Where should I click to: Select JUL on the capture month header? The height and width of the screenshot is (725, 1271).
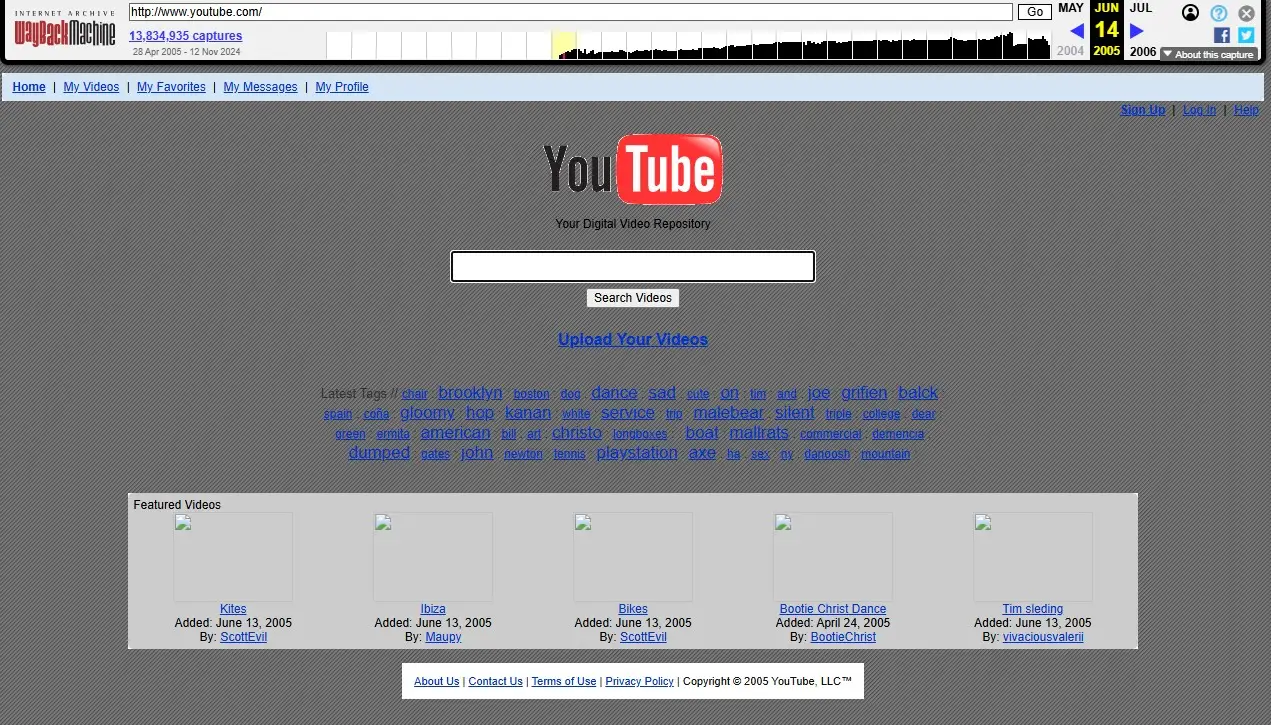1141,8
